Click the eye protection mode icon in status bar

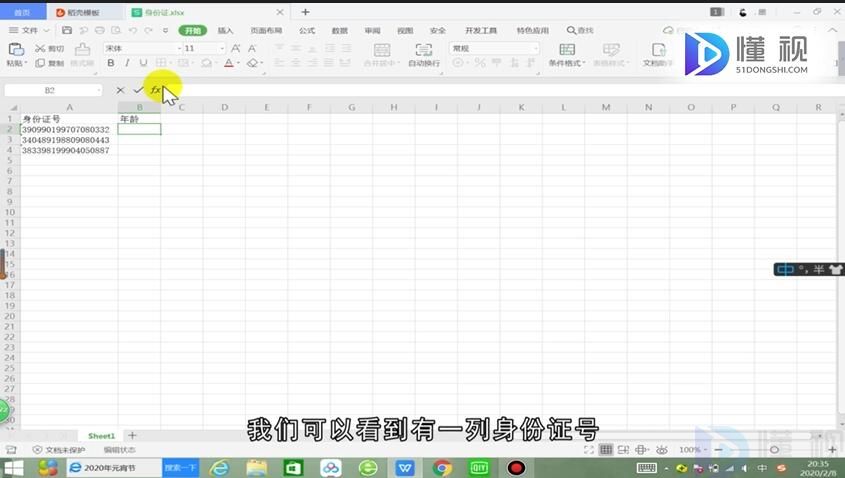click(x=662, y=449)
